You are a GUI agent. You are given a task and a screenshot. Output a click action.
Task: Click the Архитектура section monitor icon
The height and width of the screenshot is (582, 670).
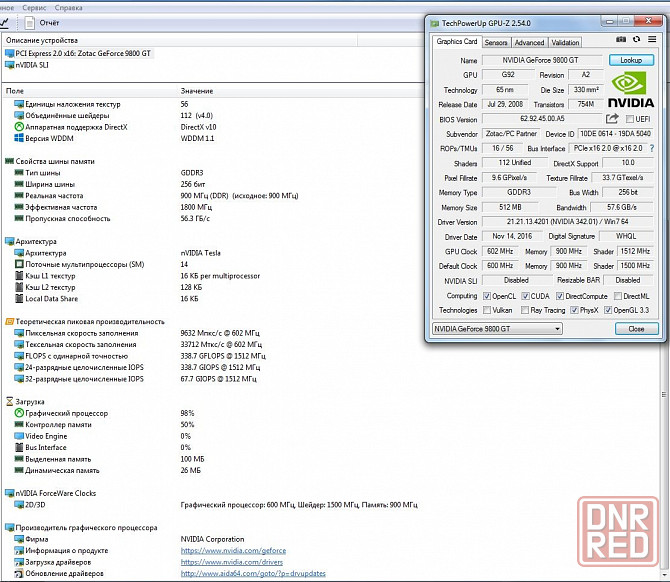tap(9, 241)
